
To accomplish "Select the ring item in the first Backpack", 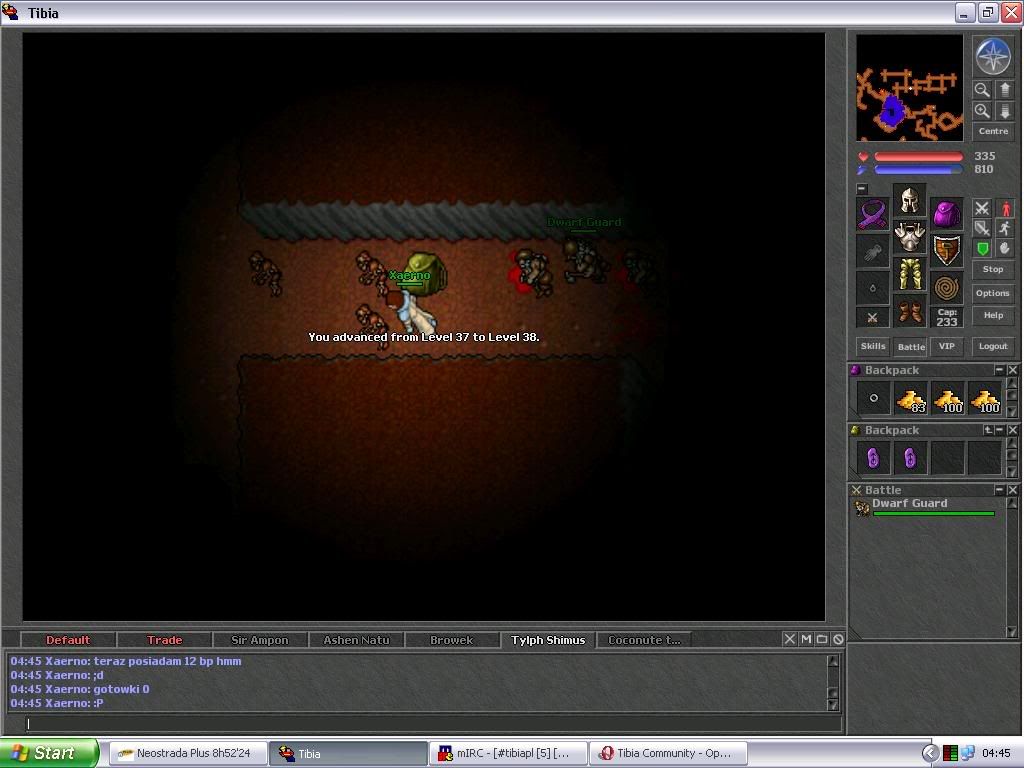I will click(873, 398).
